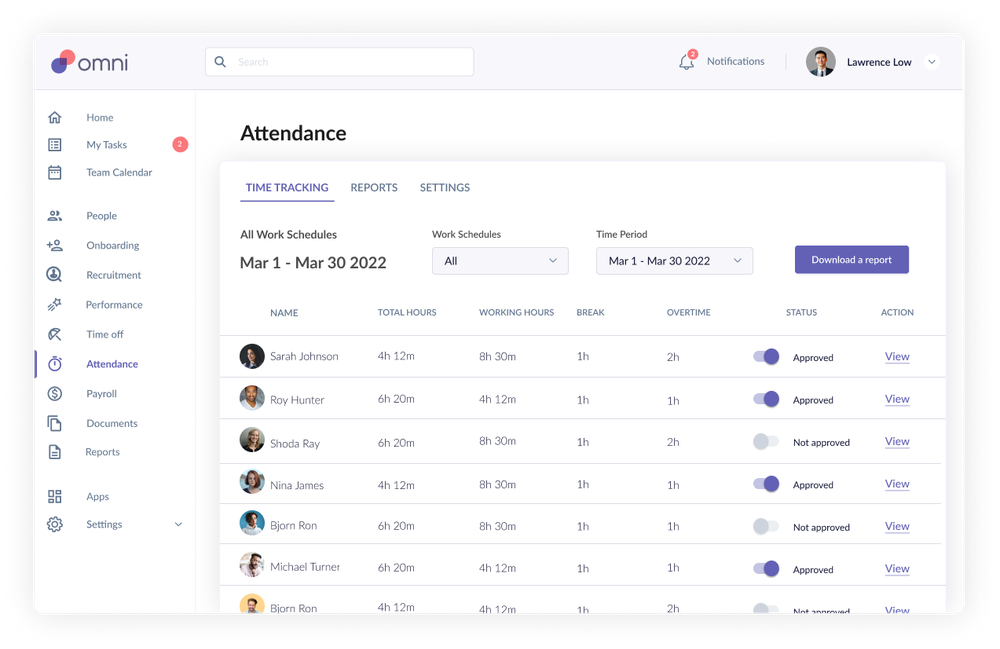The image size is (1000, 649).
Task: Click the Total Hours column header
Action: pyautogui.click(x=407, y=312)
